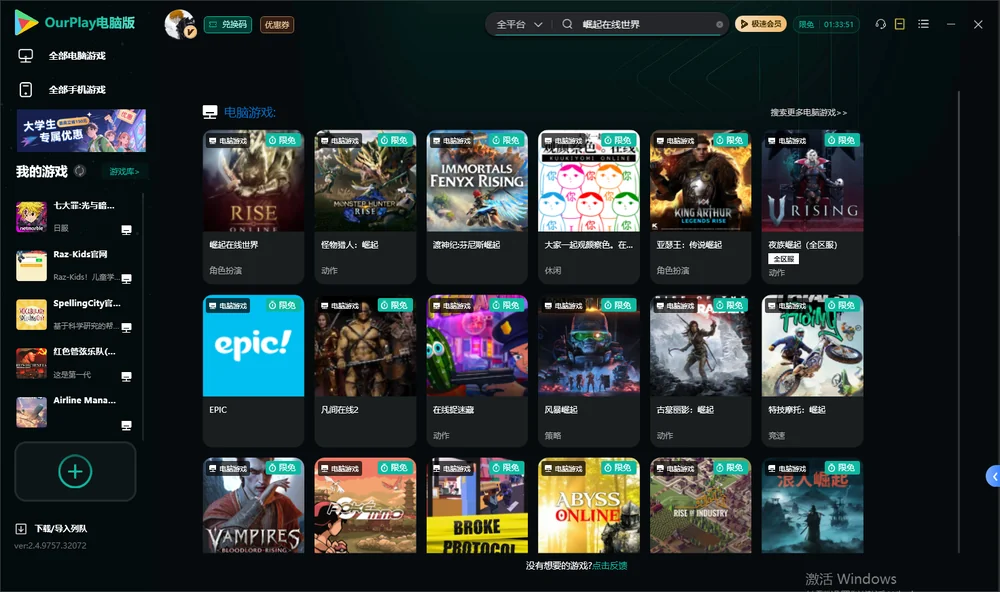The width and height of the screenshot is (1000, 592).
Task: Open the list menu icon in title bar
Action: tap(923, 24)
